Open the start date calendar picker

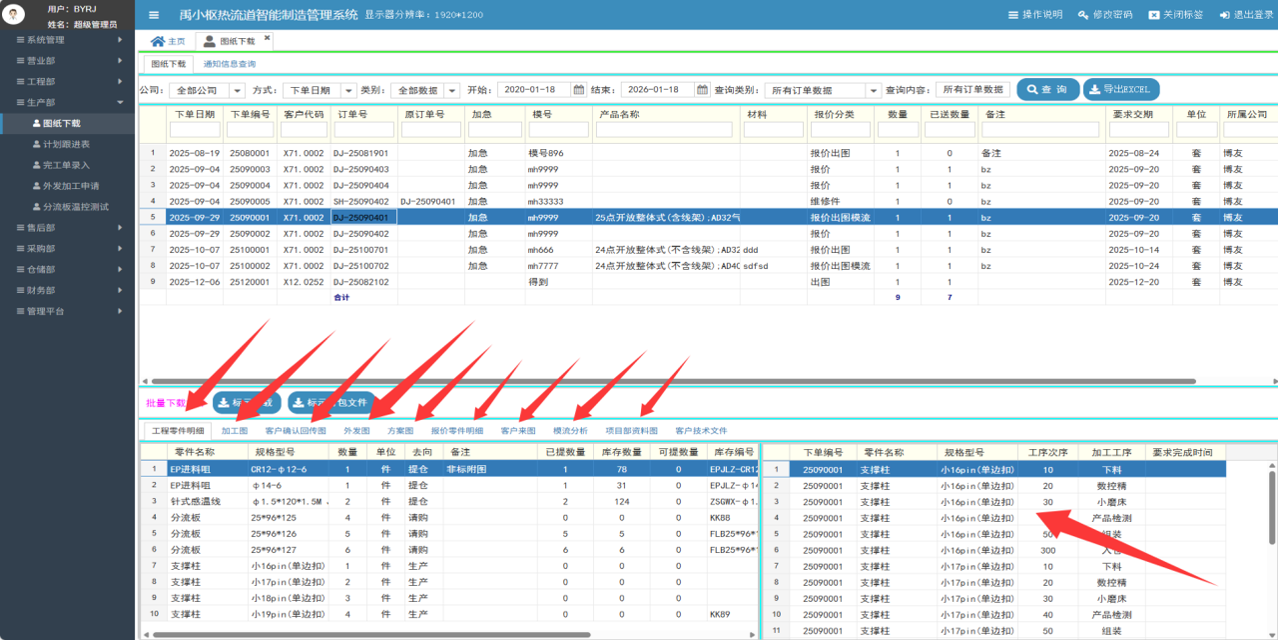[579, 90]
